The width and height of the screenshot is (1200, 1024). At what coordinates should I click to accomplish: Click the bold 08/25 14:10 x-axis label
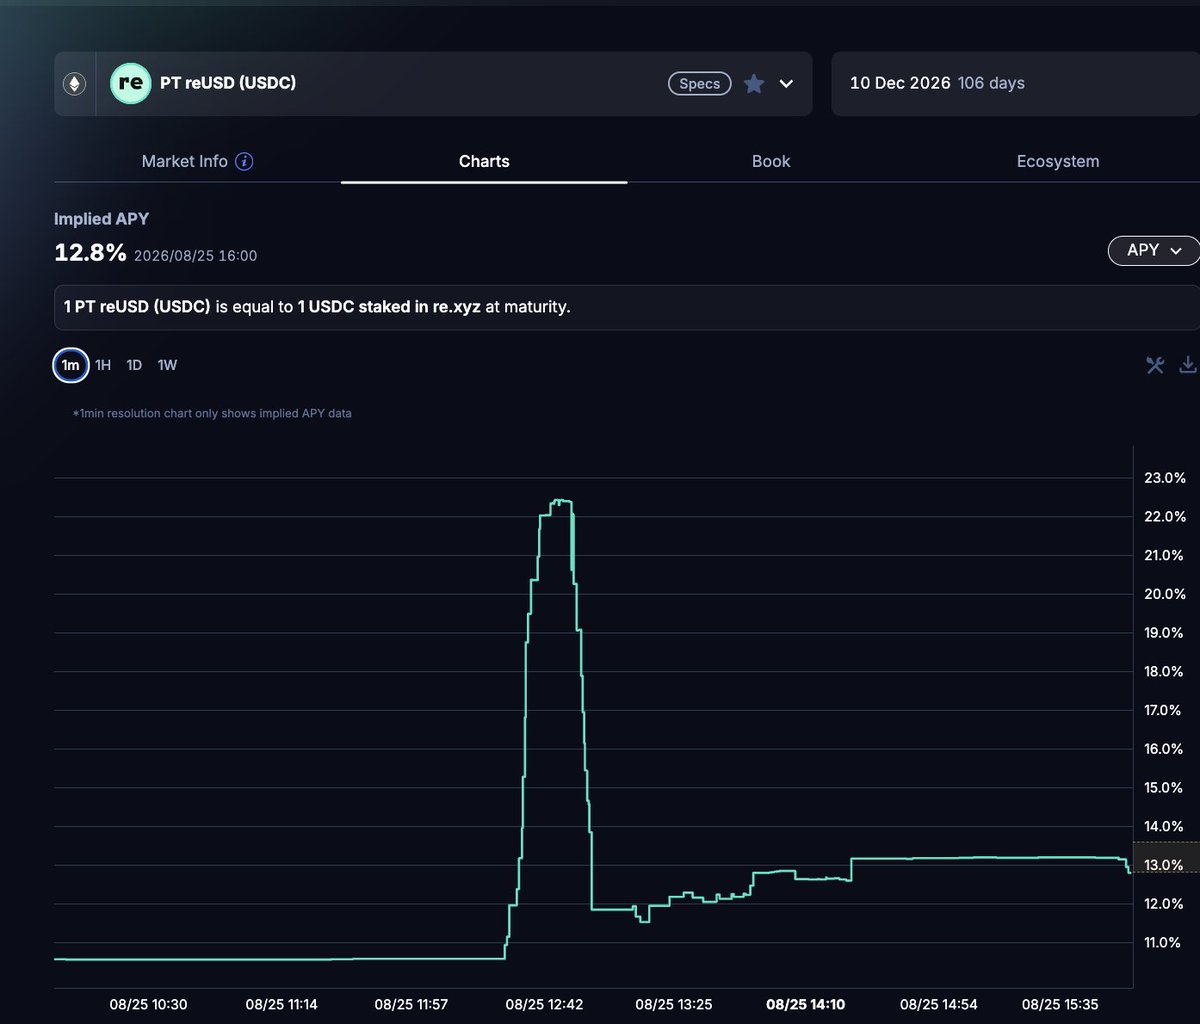click(x=806, y=1004)
